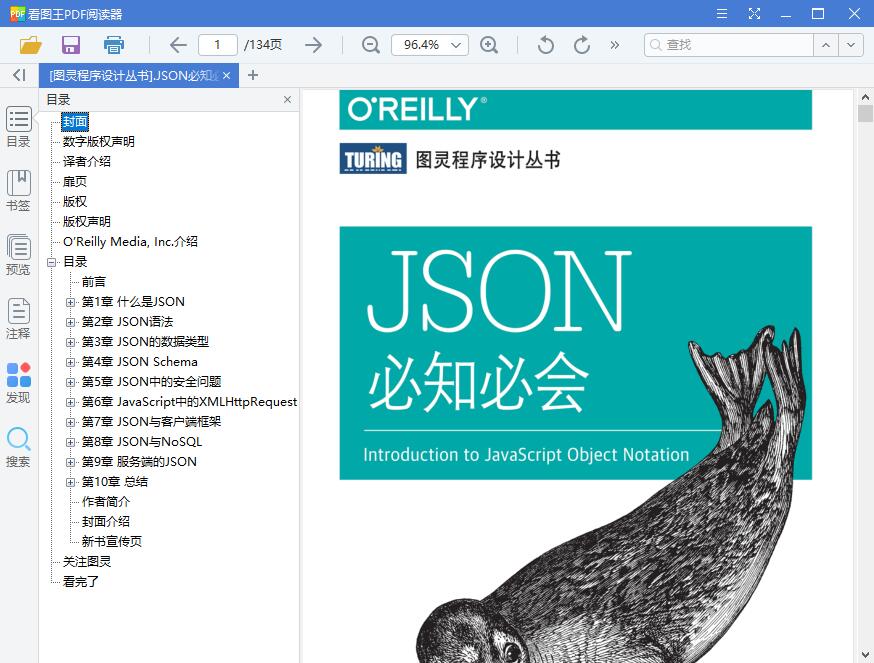874x663 pixels.
Task: Open the 目录 outline sidebar panel
Action: pyautogui.click(x=18, y=127)
